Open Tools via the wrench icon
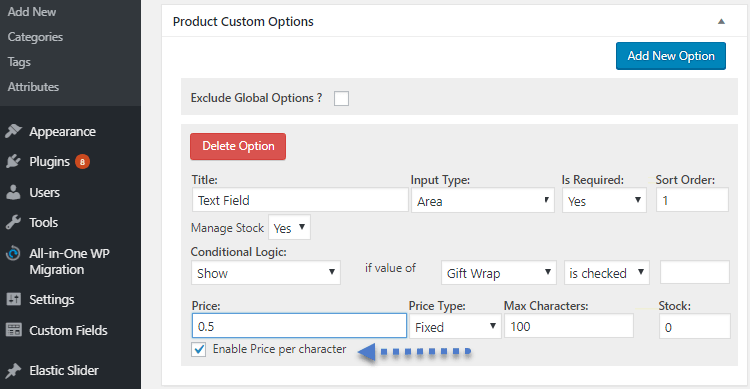Screen dimensions: 750x389 13,222
